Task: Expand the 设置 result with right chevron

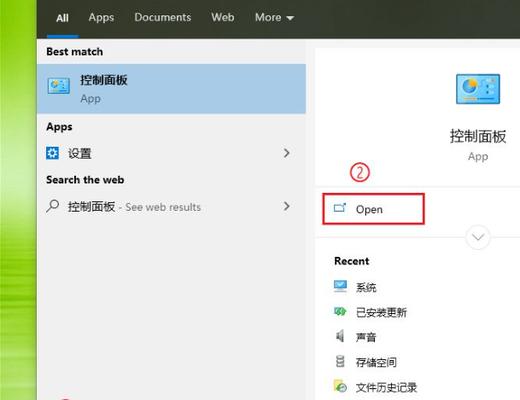Action: (286, 153)
